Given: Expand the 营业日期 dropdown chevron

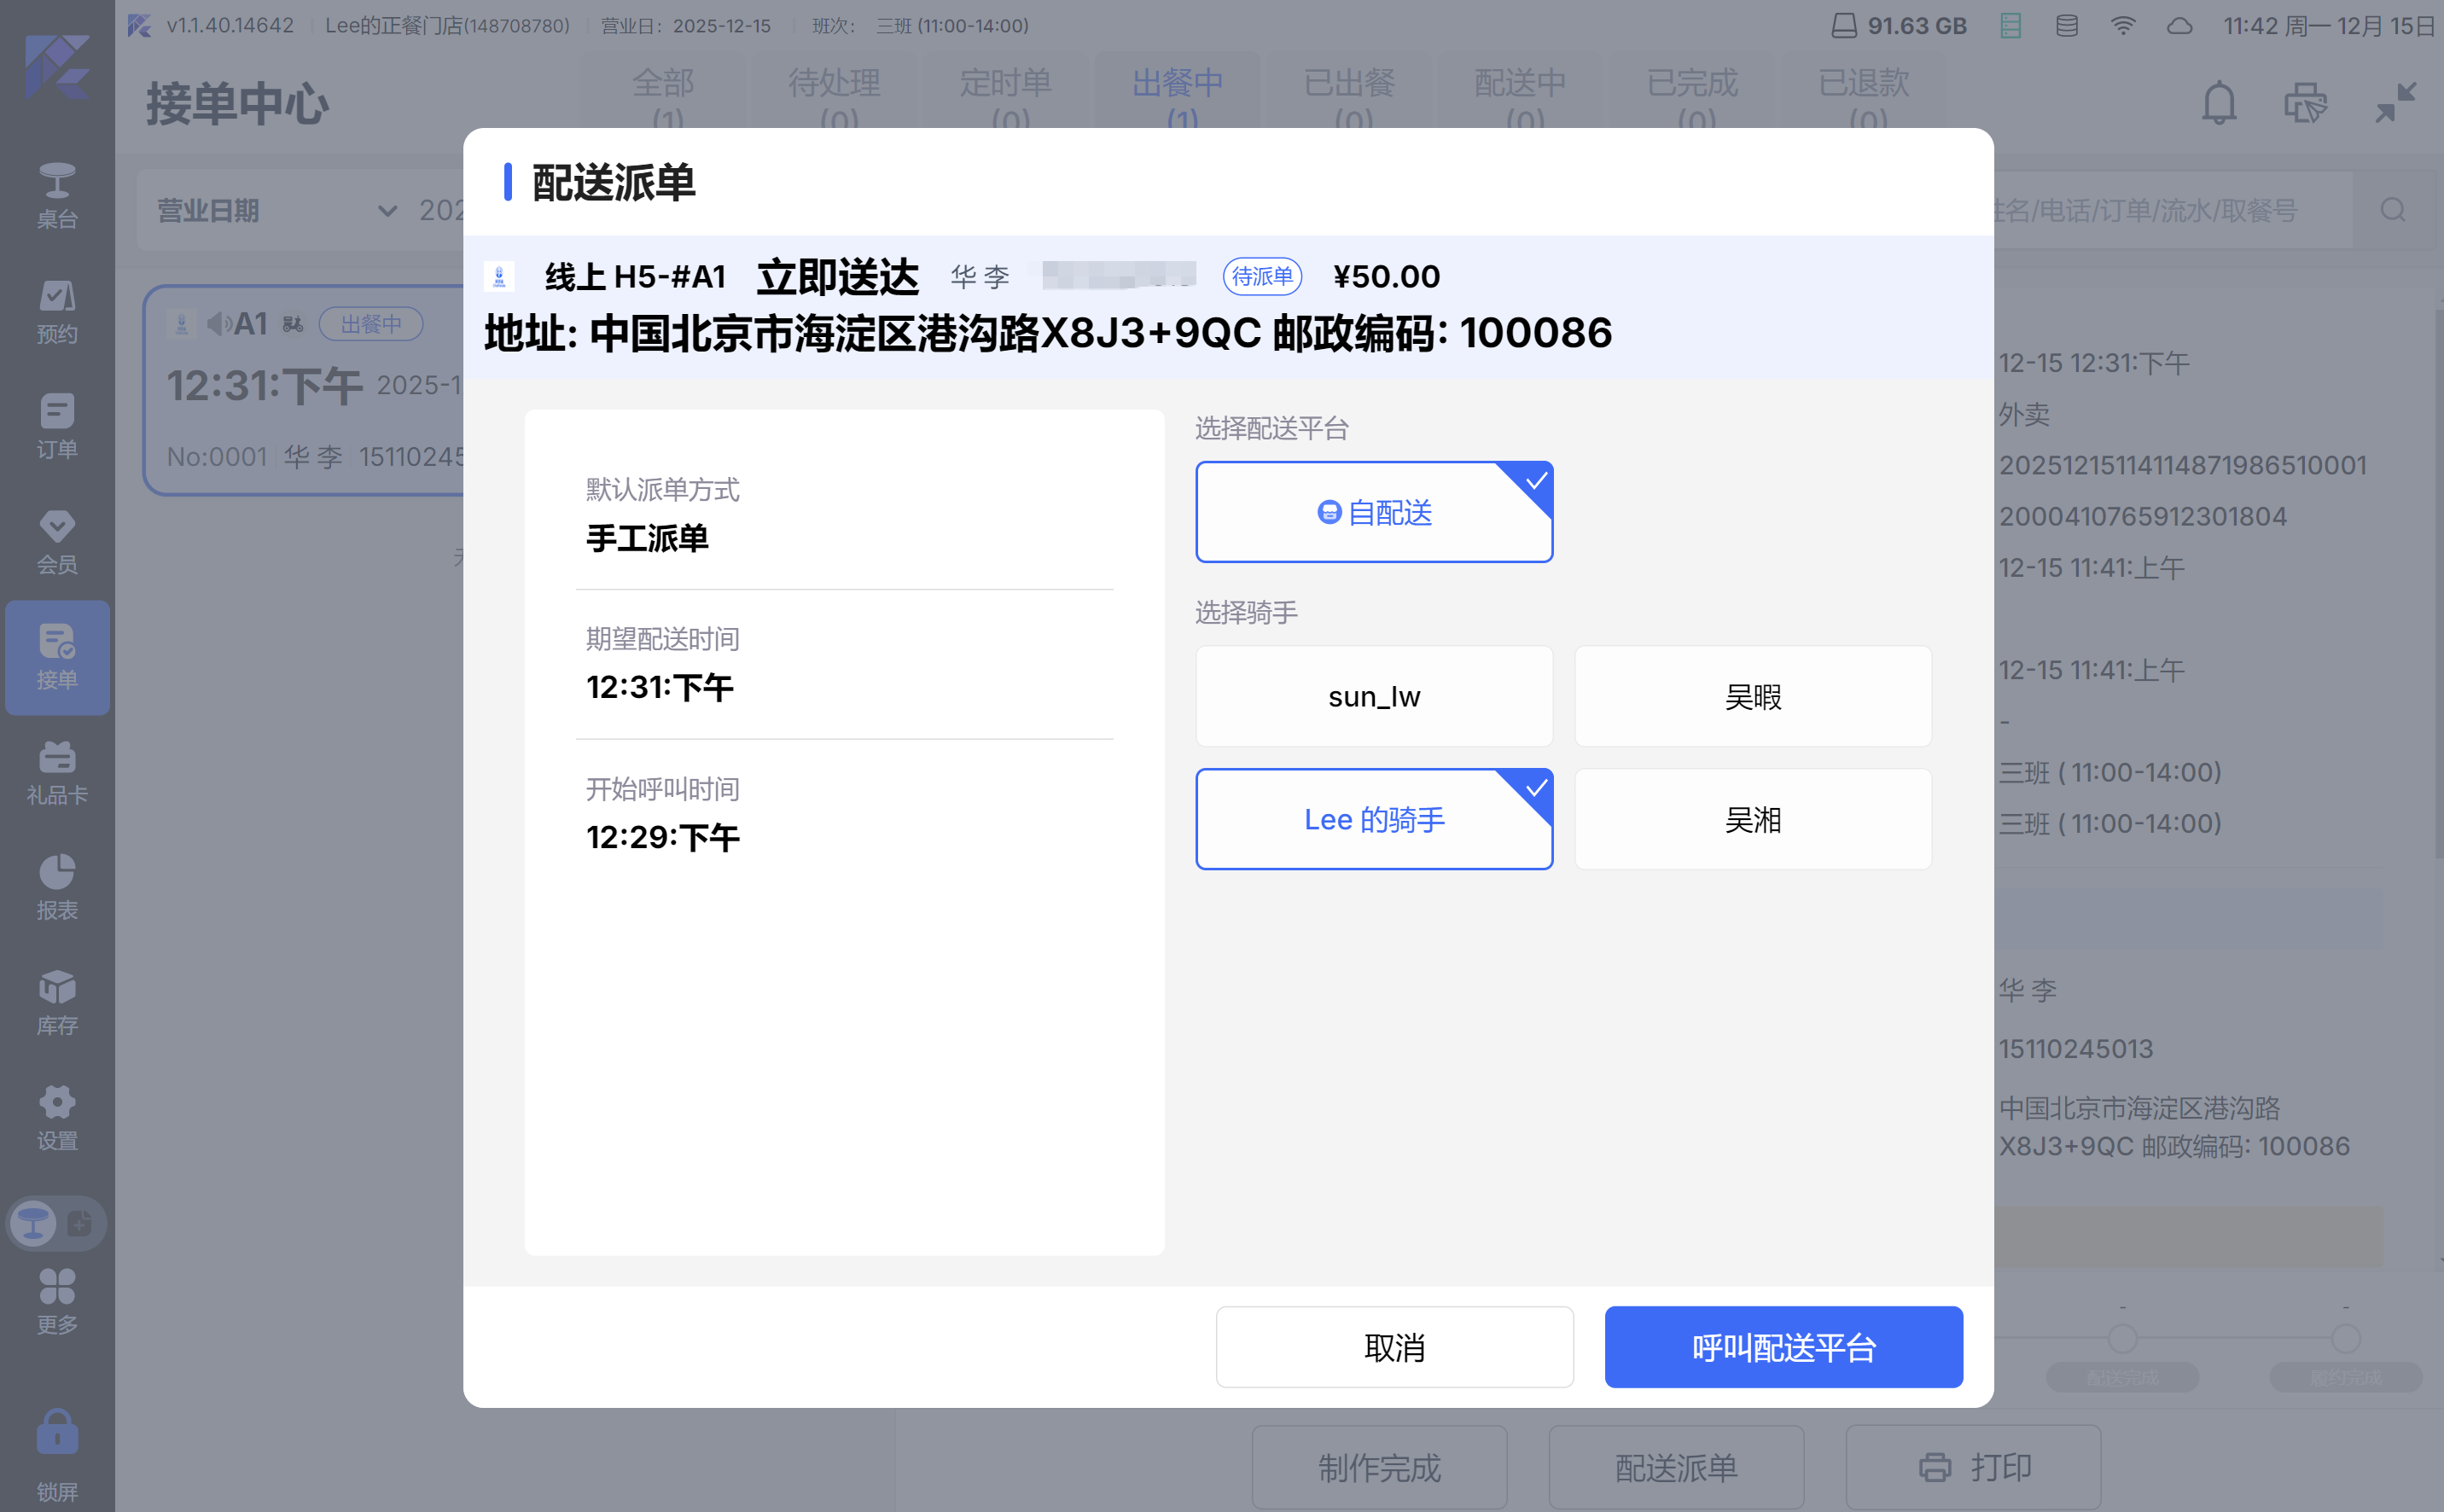Looking at the screenshot, I should tap(387, 210).
